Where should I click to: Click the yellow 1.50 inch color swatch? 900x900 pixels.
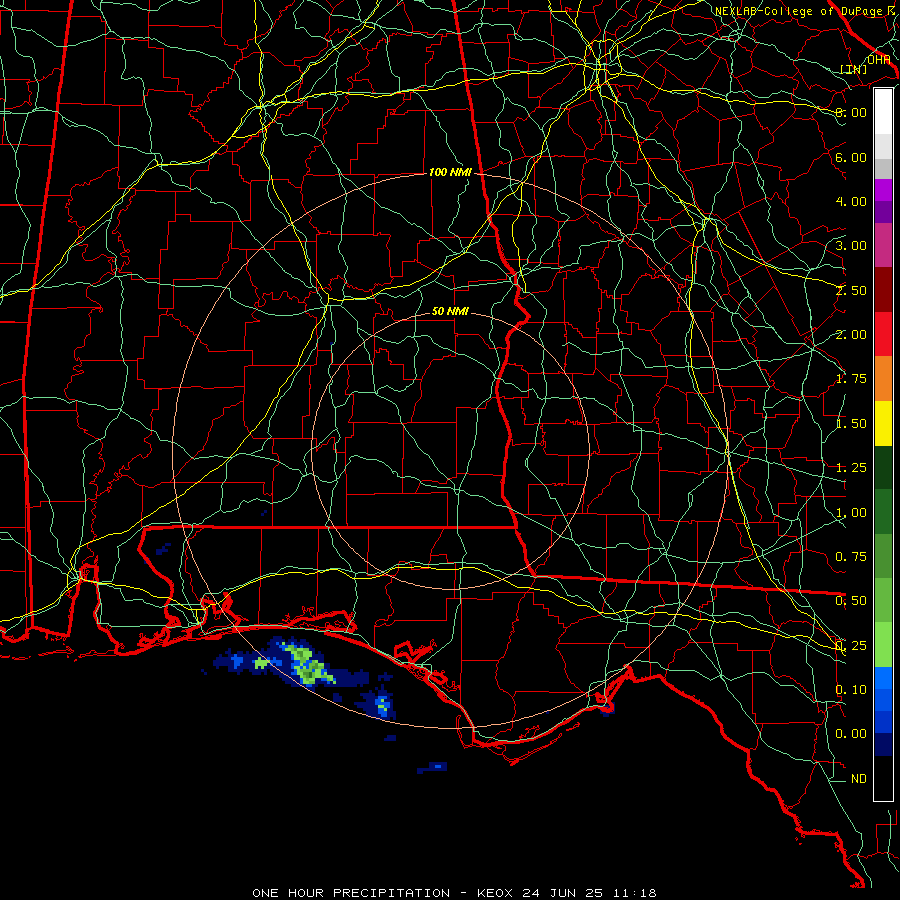(883, 423)
